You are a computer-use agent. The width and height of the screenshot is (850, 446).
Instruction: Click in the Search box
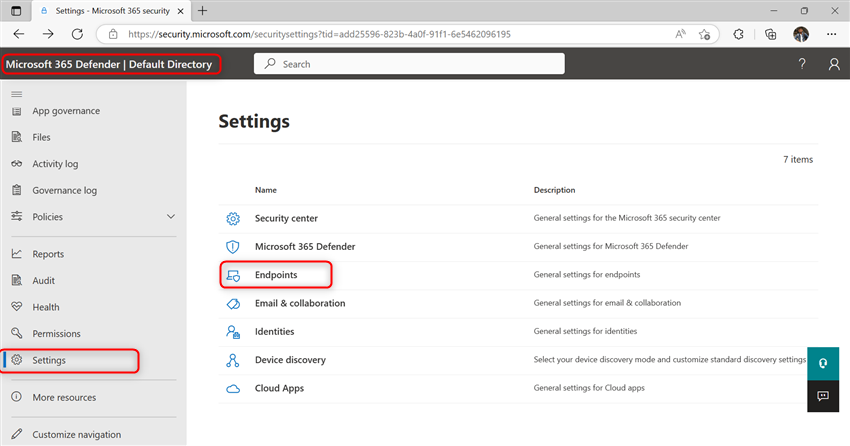[x=409, y=64]
